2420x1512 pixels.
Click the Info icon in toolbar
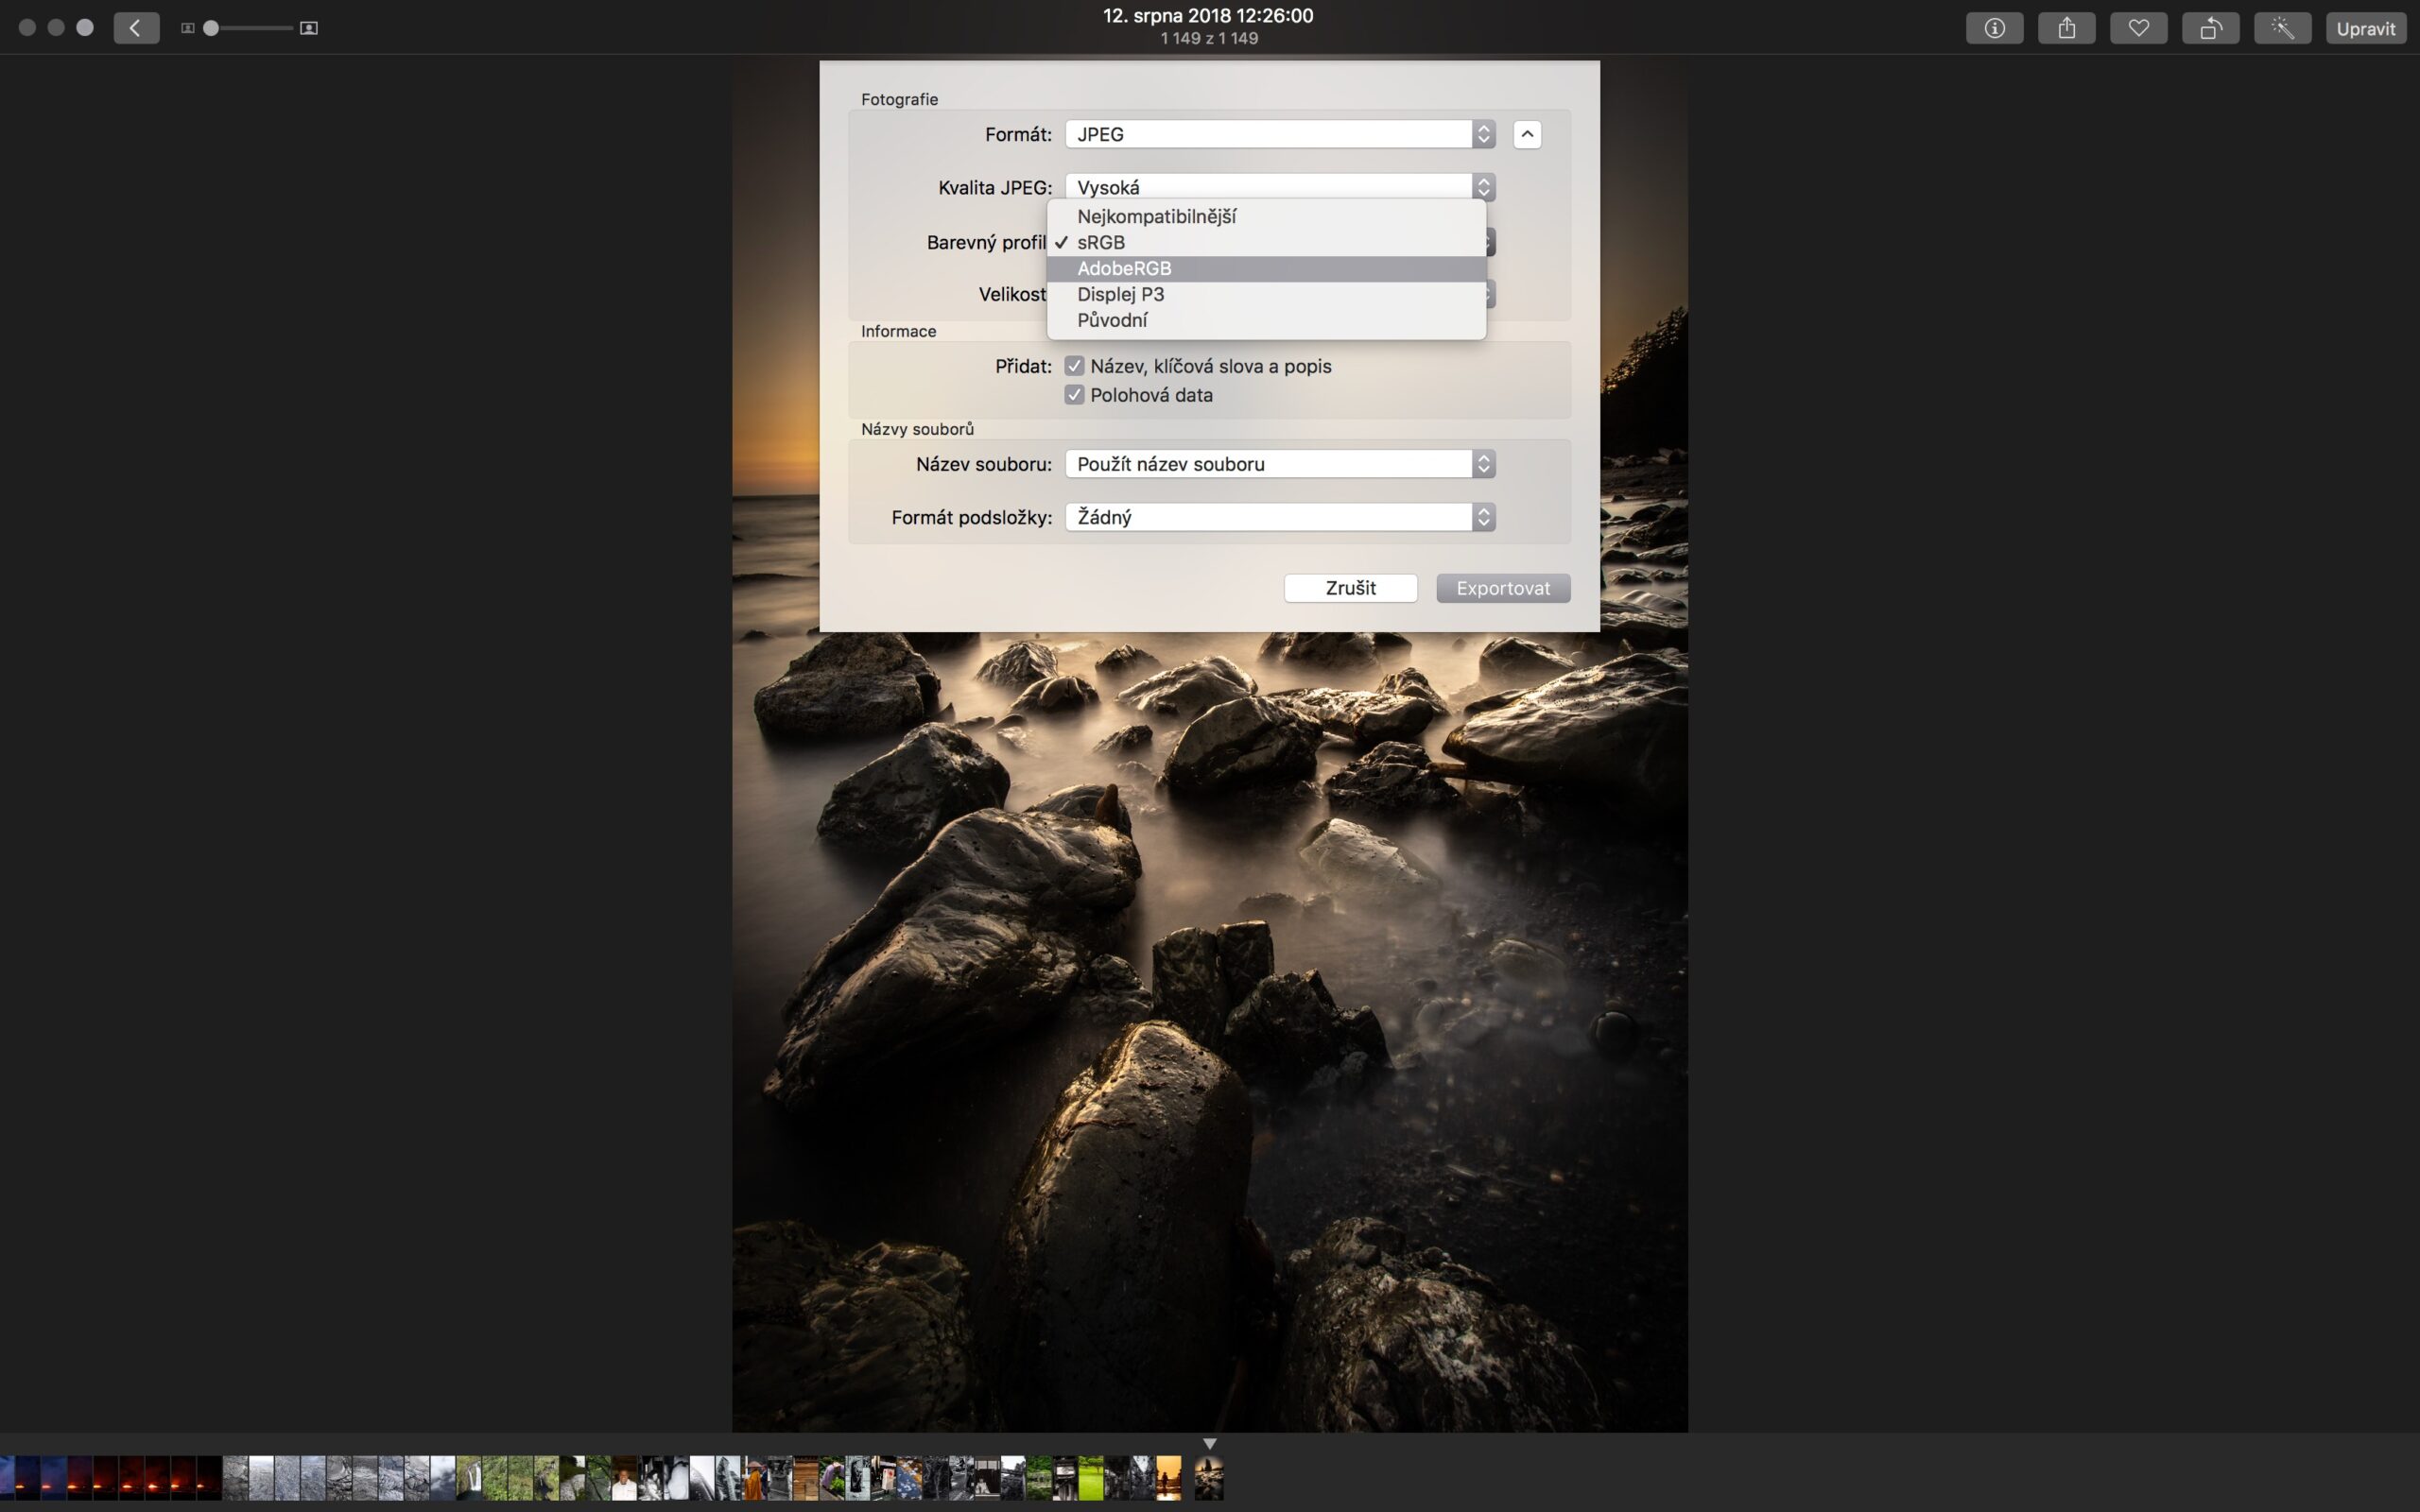[x=1994, y=28]
